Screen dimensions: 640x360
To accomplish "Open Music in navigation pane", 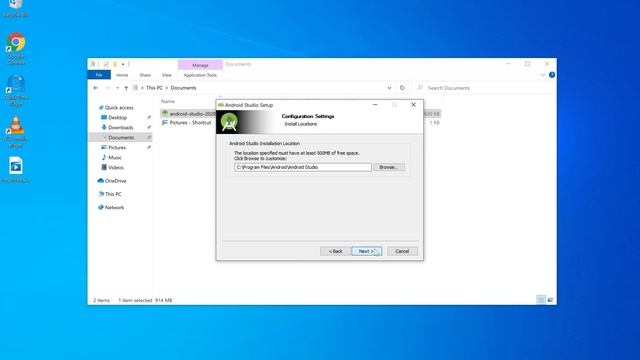I will click(115, 158).
